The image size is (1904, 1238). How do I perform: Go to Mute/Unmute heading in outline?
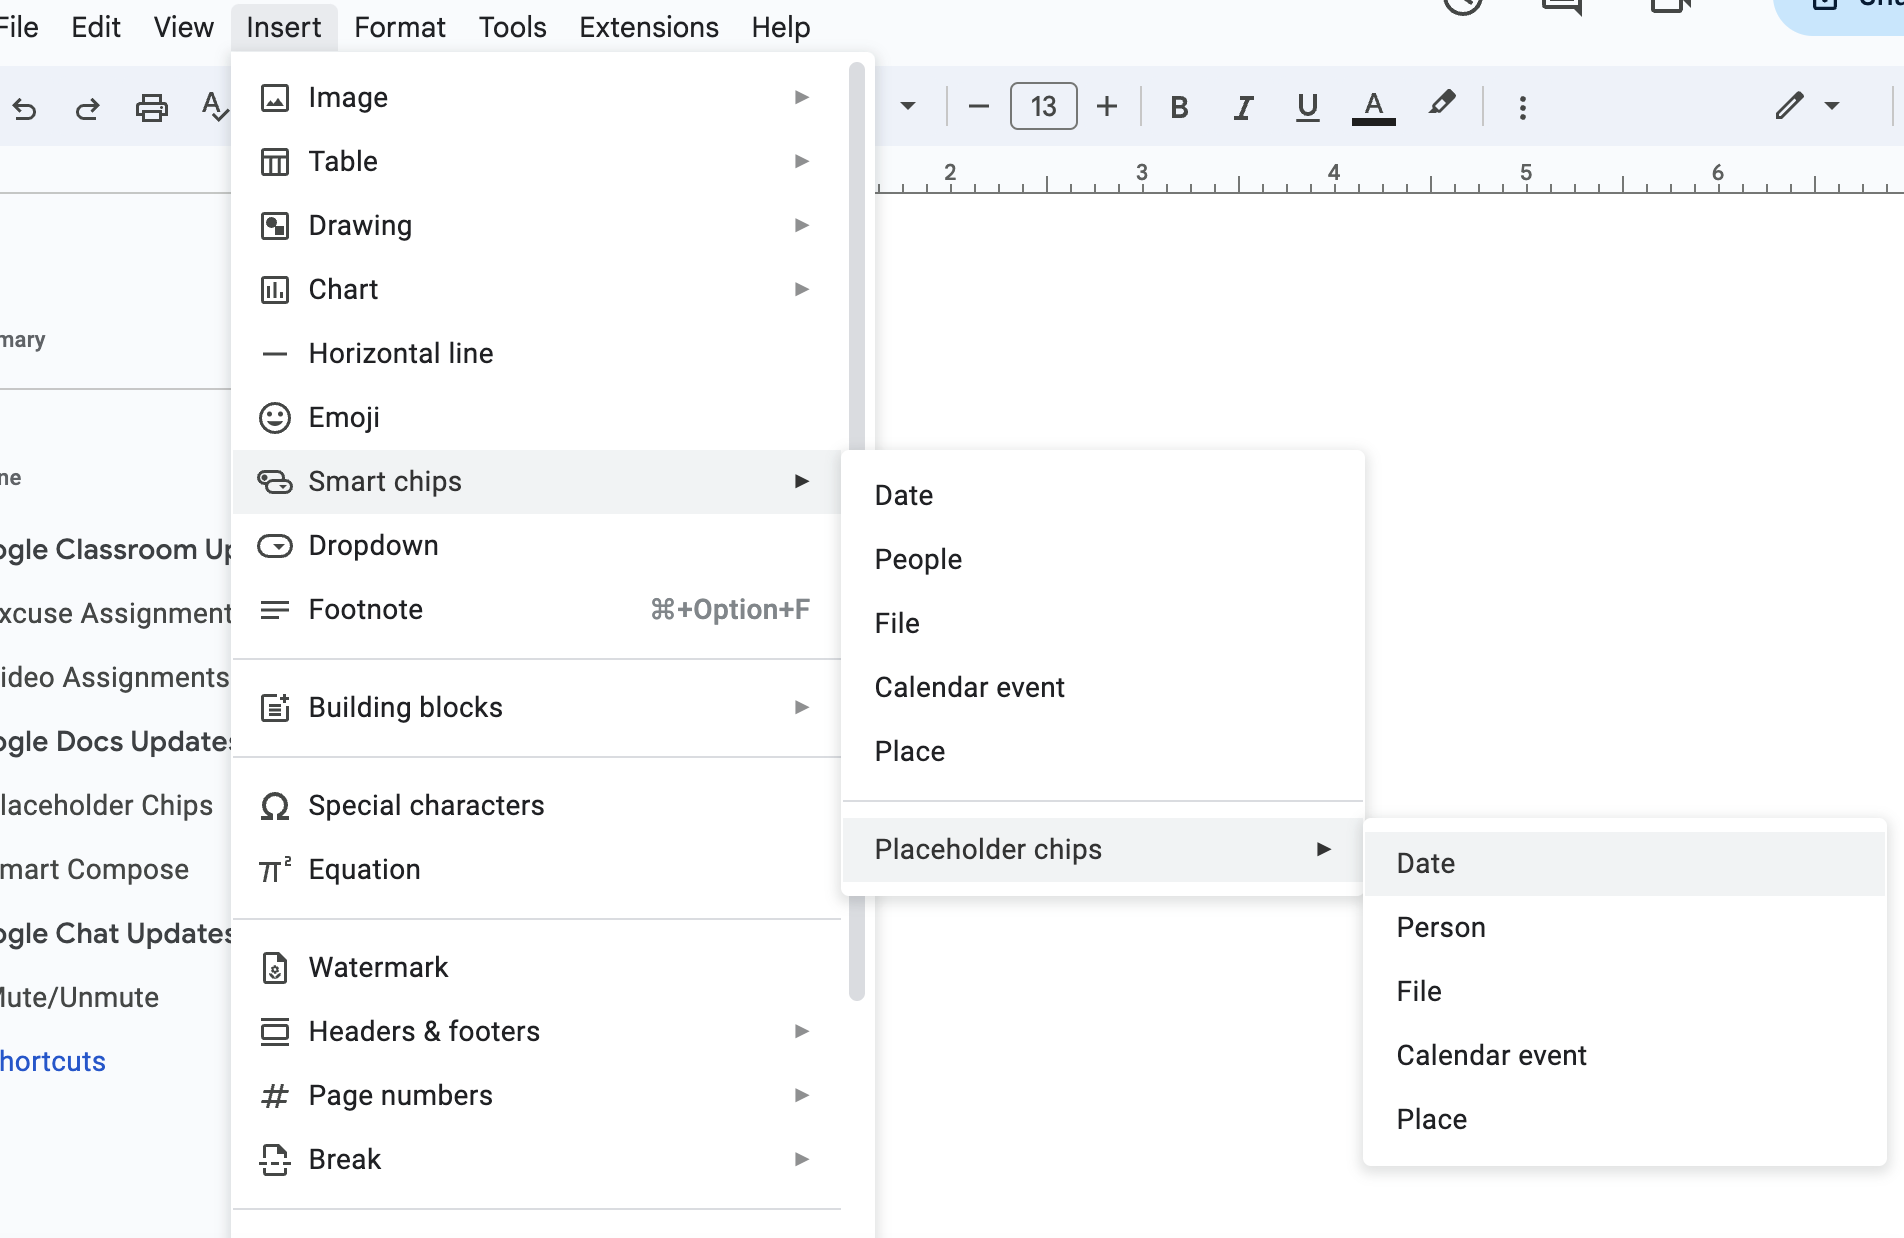79,998
